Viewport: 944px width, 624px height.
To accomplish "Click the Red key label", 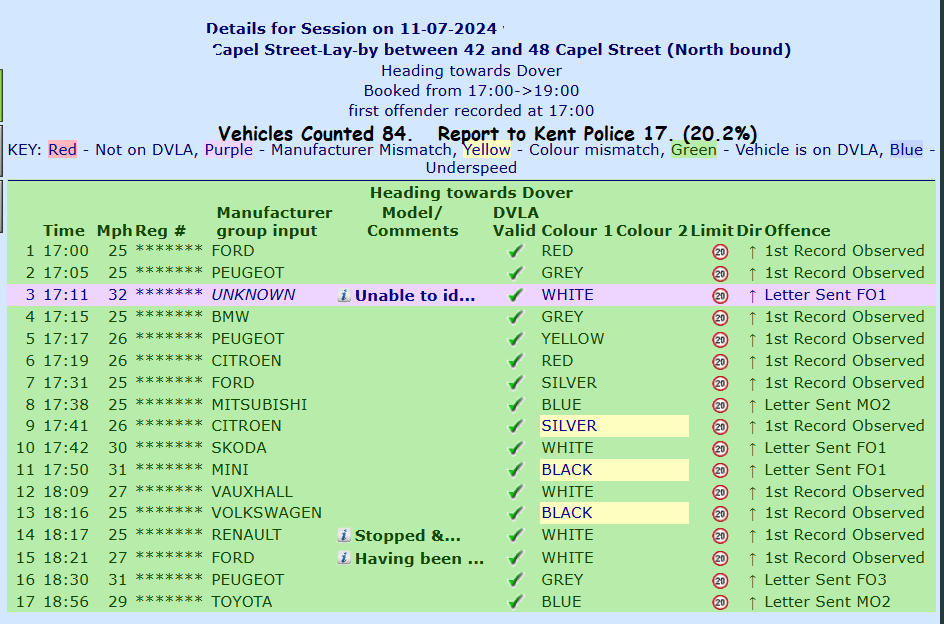I will point(63,149).
